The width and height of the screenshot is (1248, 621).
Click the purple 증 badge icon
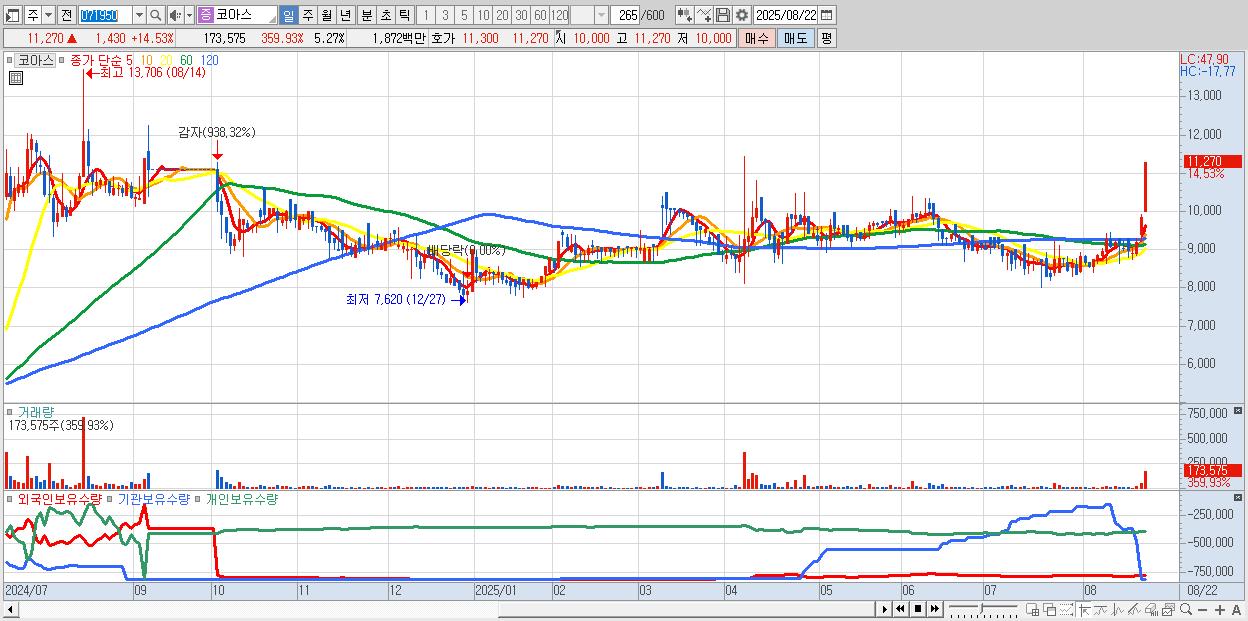click(205, 15)
